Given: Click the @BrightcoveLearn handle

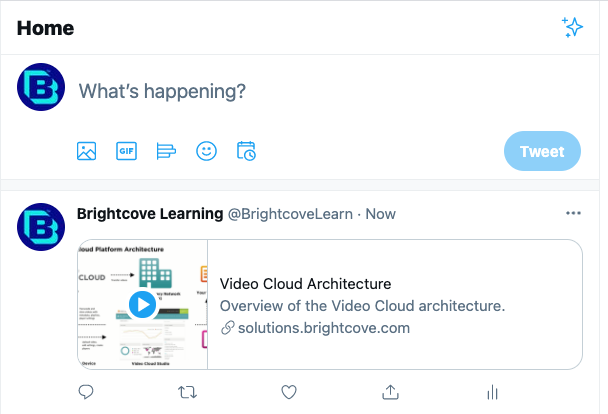Looking at the screenshot, I should (292, 214).
